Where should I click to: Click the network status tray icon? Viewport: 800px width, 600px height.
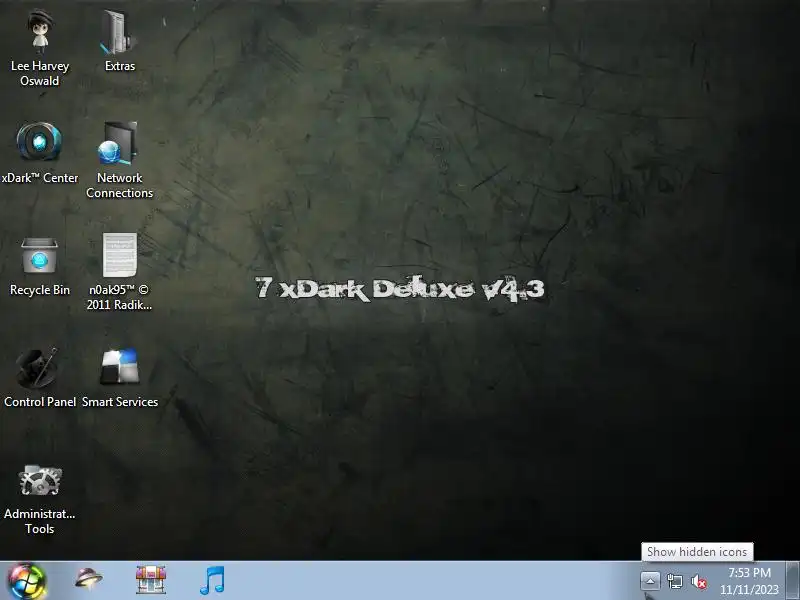(x=674, y=581)
